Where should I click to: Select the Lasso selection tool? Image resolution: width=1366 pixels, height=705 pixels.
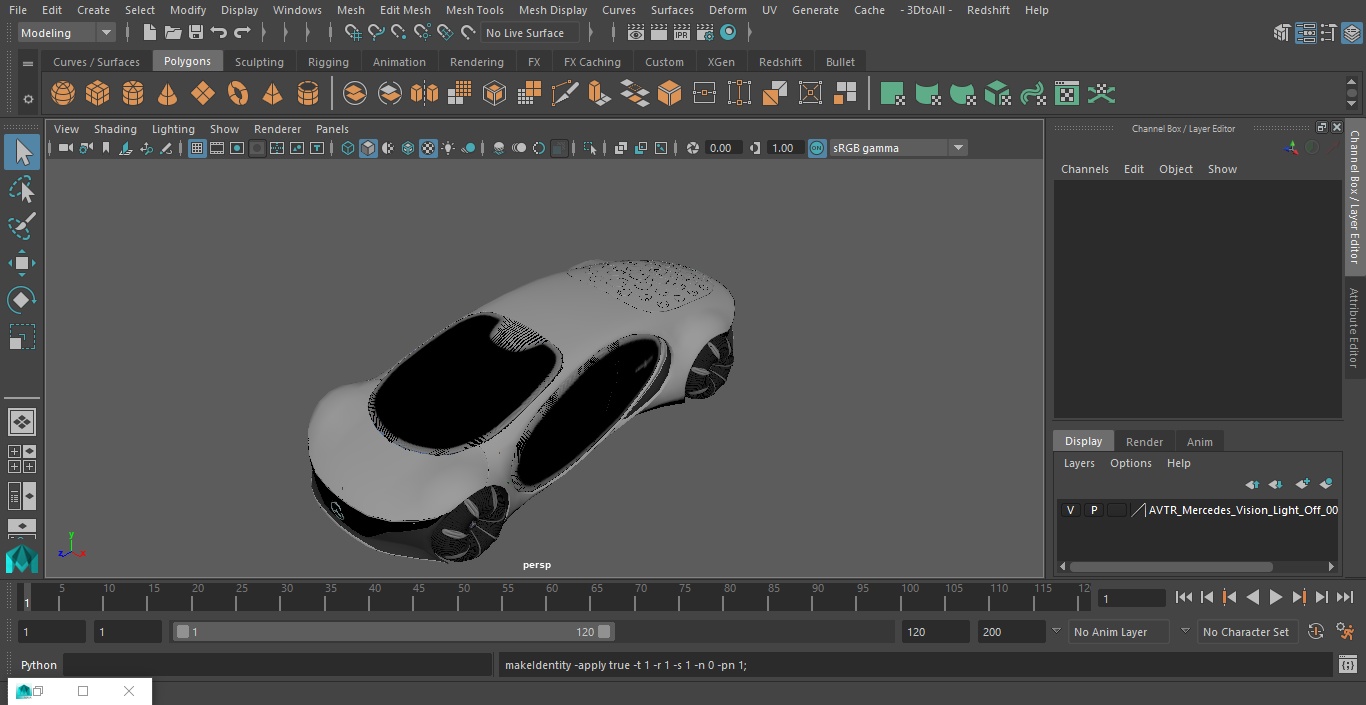[x=22, y=190]
